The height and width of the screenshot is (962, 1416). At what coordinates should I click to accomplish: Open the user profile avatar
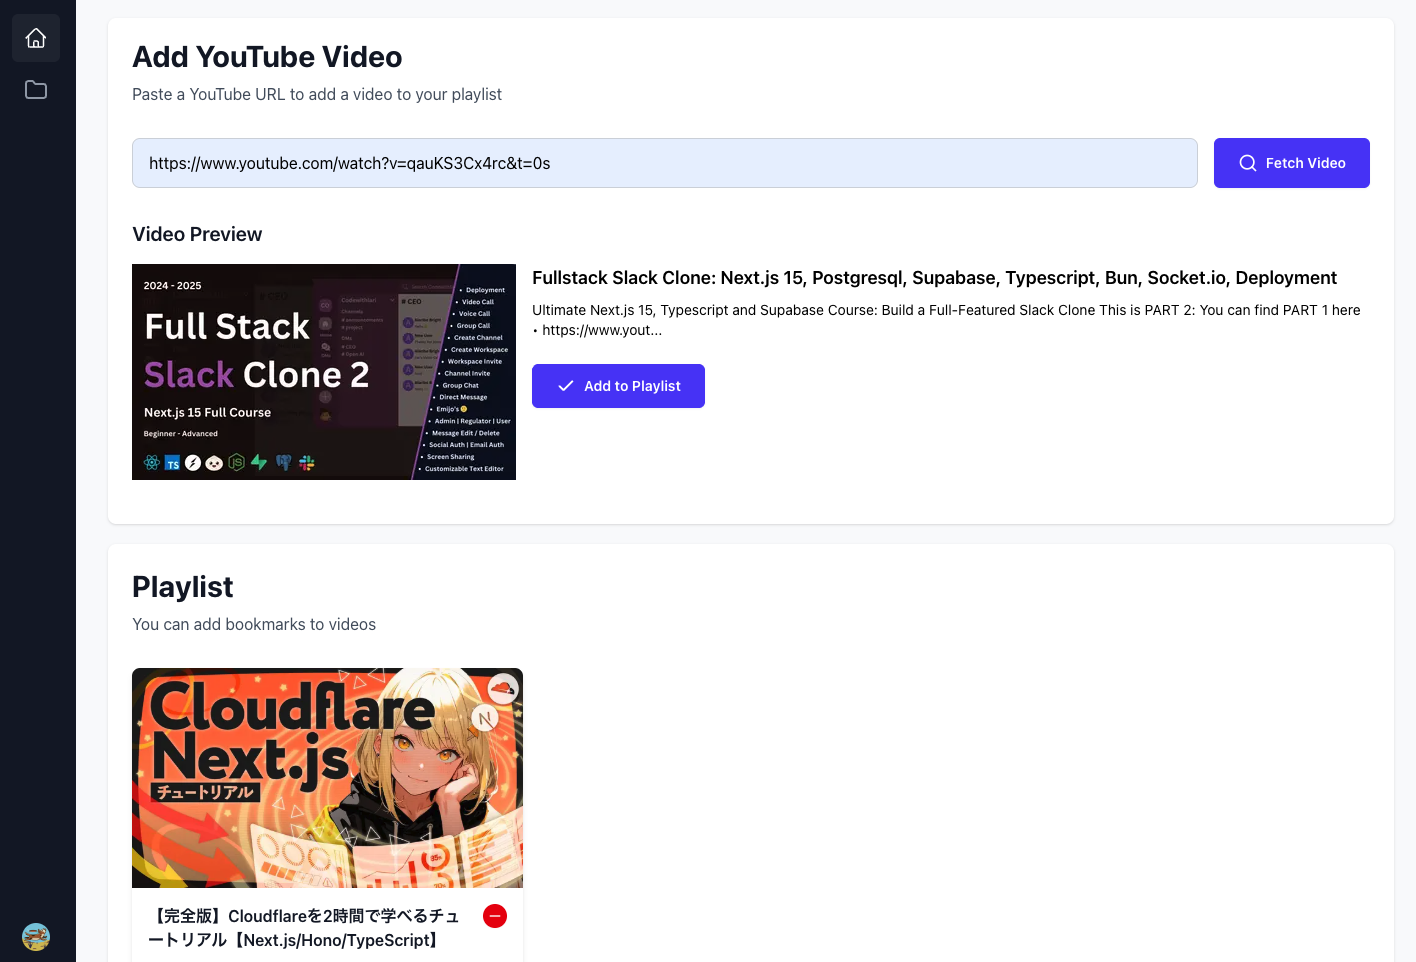tap(36, 937)
